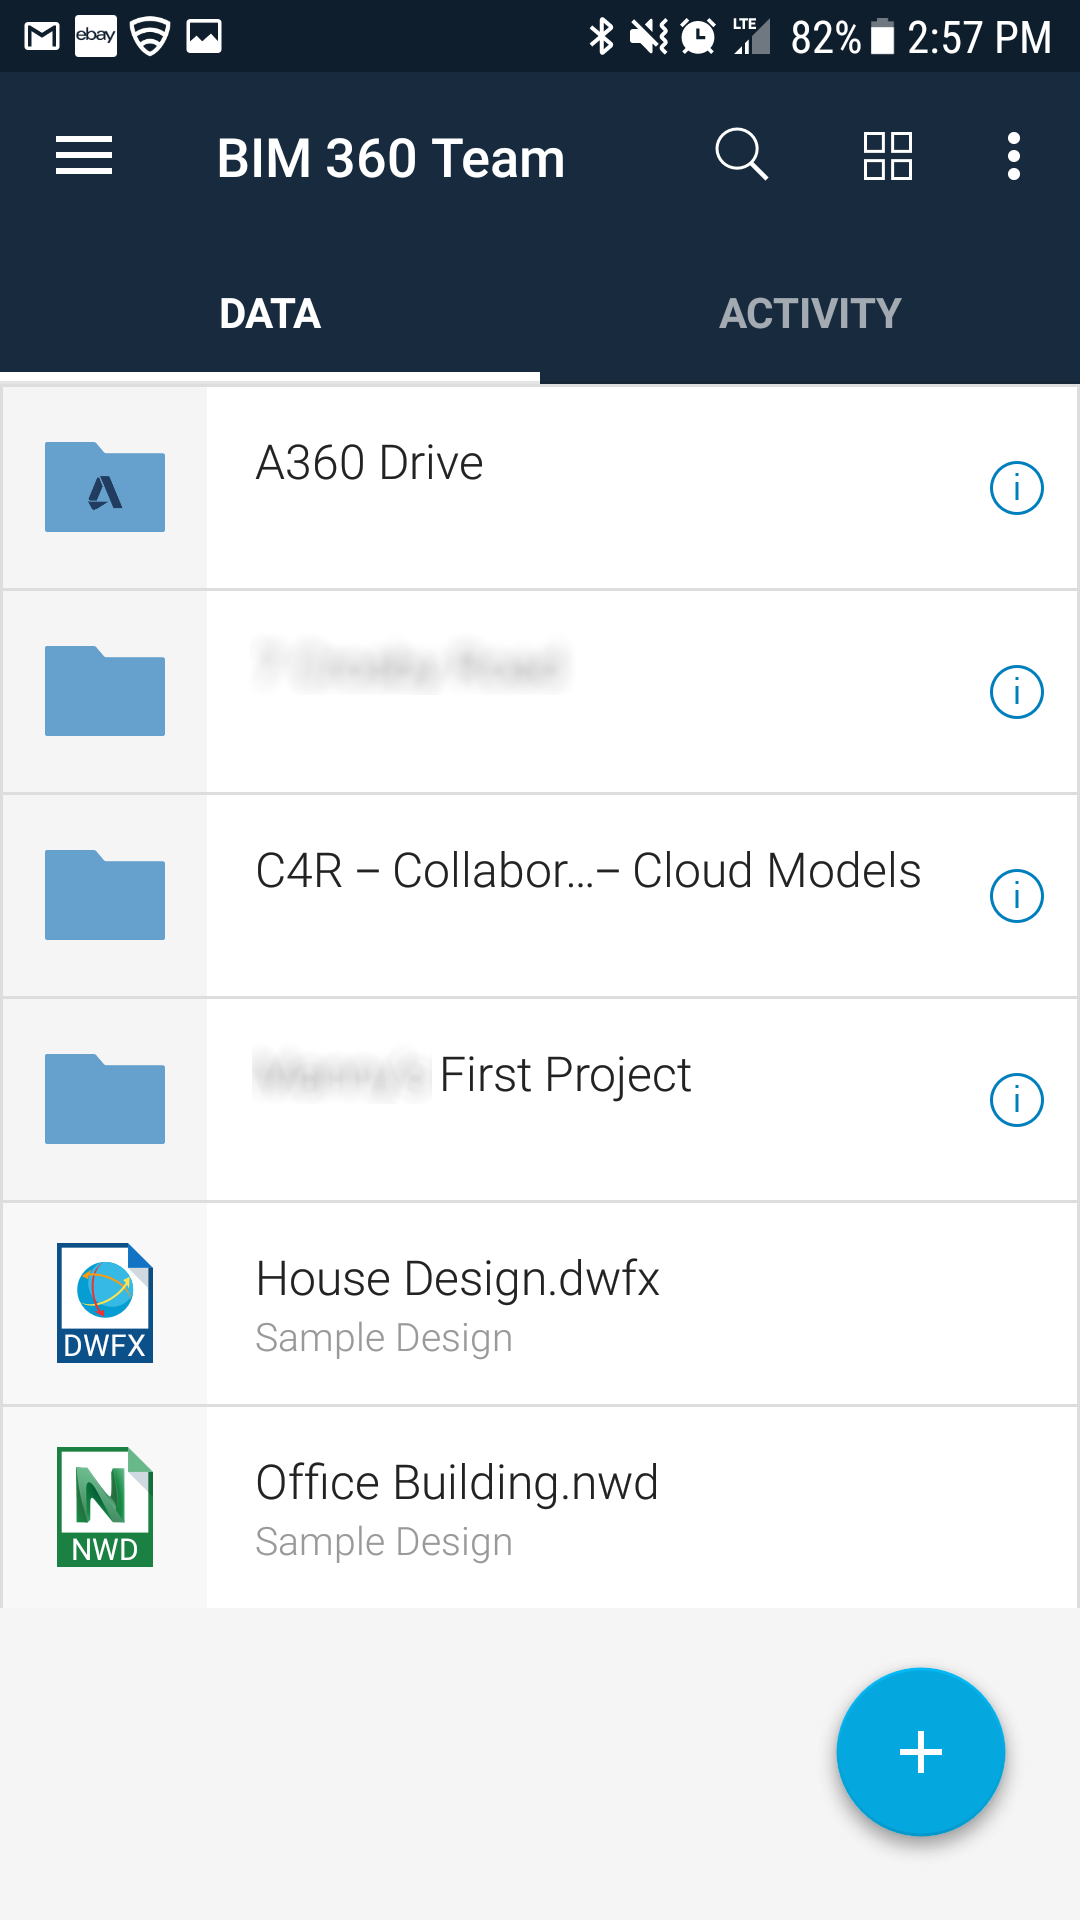Tap the Gmail notification icon in status bar
This screenshot has height=1920, width=1080.
pos(42,37)
